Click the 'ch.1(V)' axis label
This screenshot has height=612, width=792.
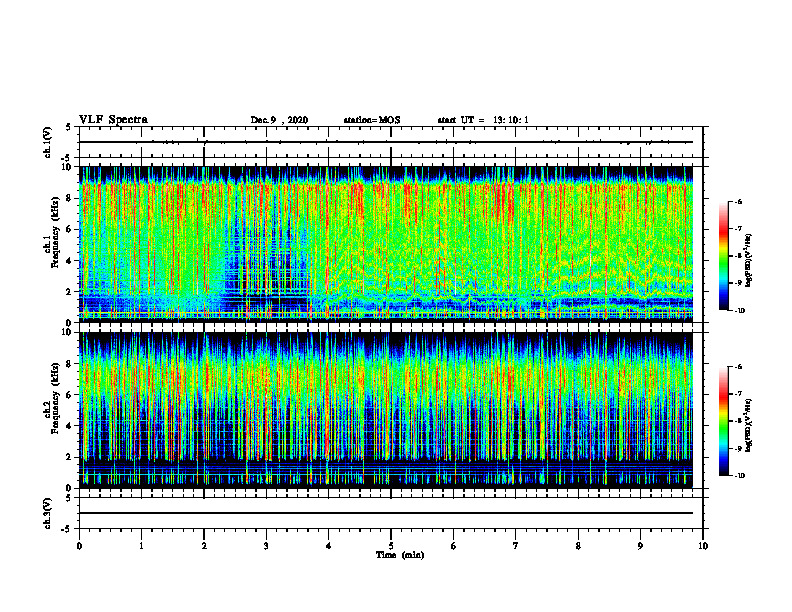[47, 142]
